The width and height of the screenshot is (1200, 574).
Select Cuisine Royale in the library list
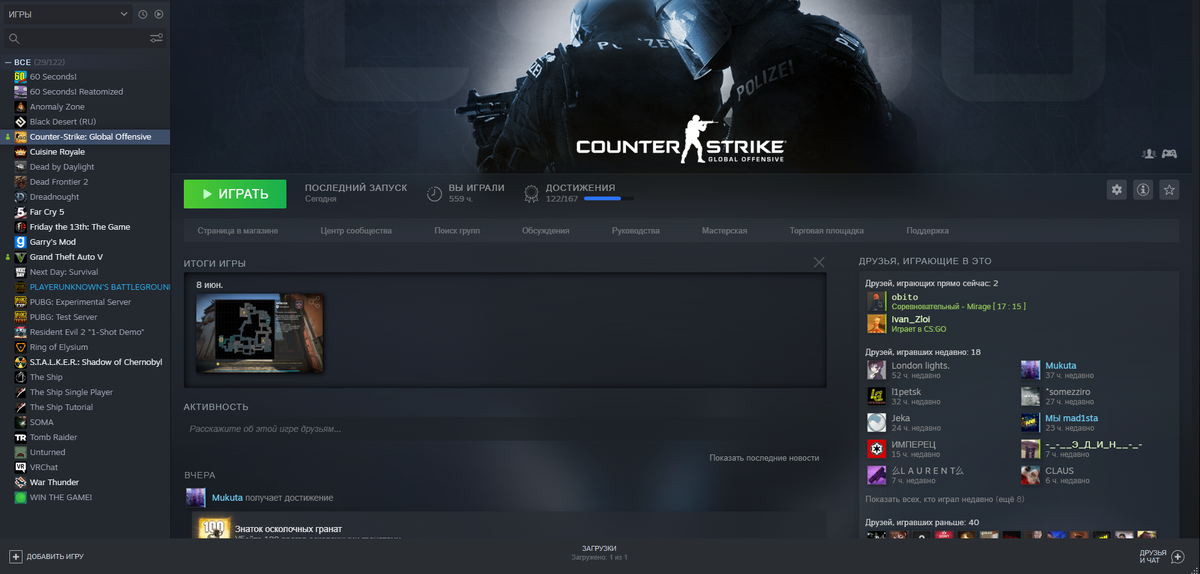coord(57,152)
